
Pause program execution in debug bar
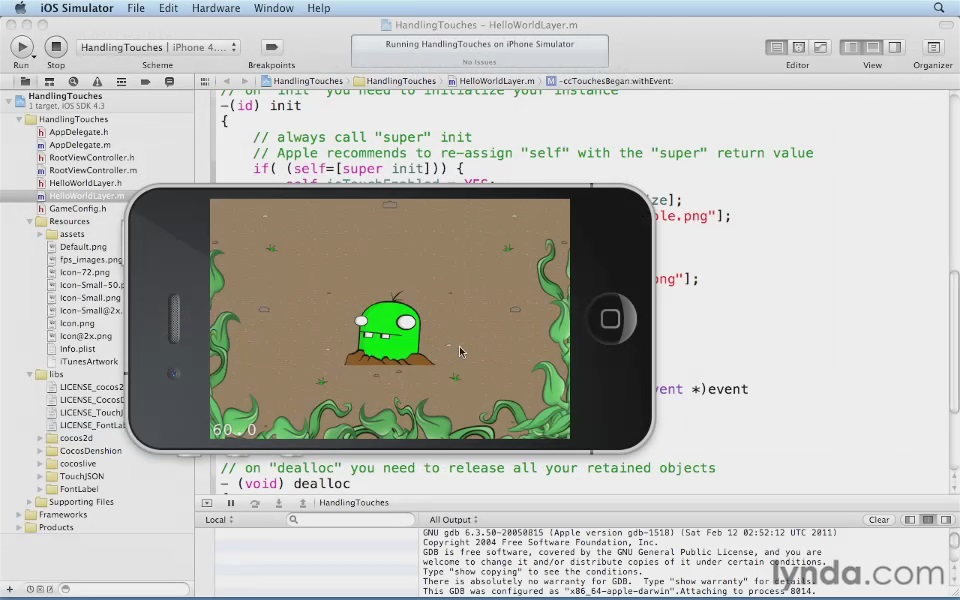231,503
